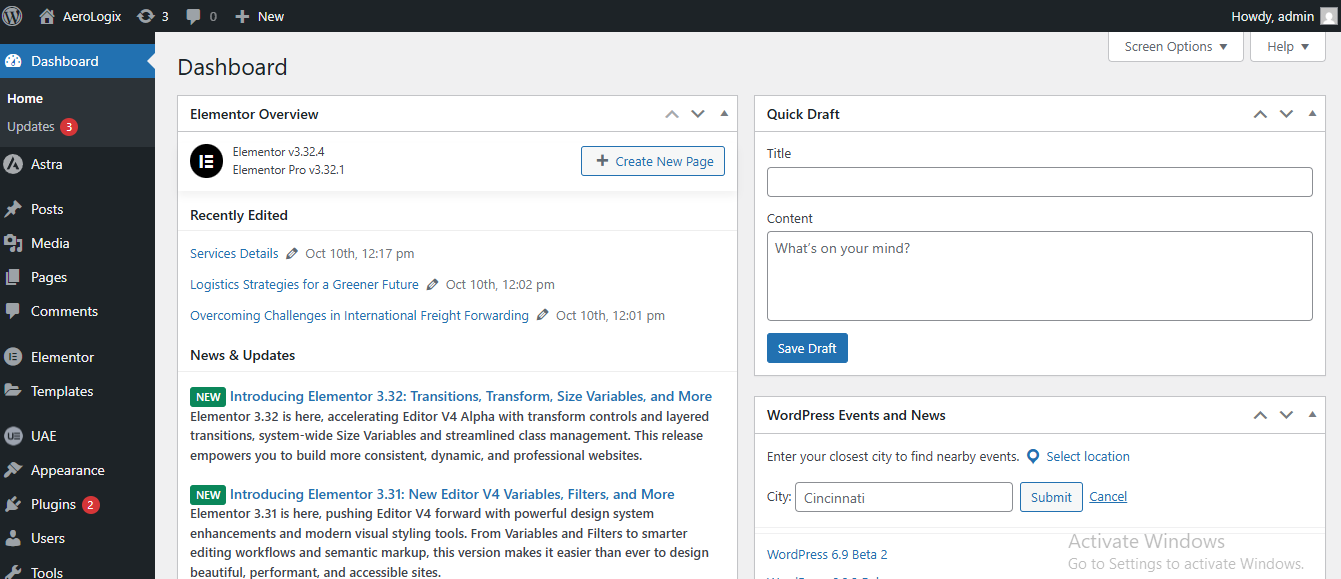Click the Quick Draft Title input field

(1039, 182)
